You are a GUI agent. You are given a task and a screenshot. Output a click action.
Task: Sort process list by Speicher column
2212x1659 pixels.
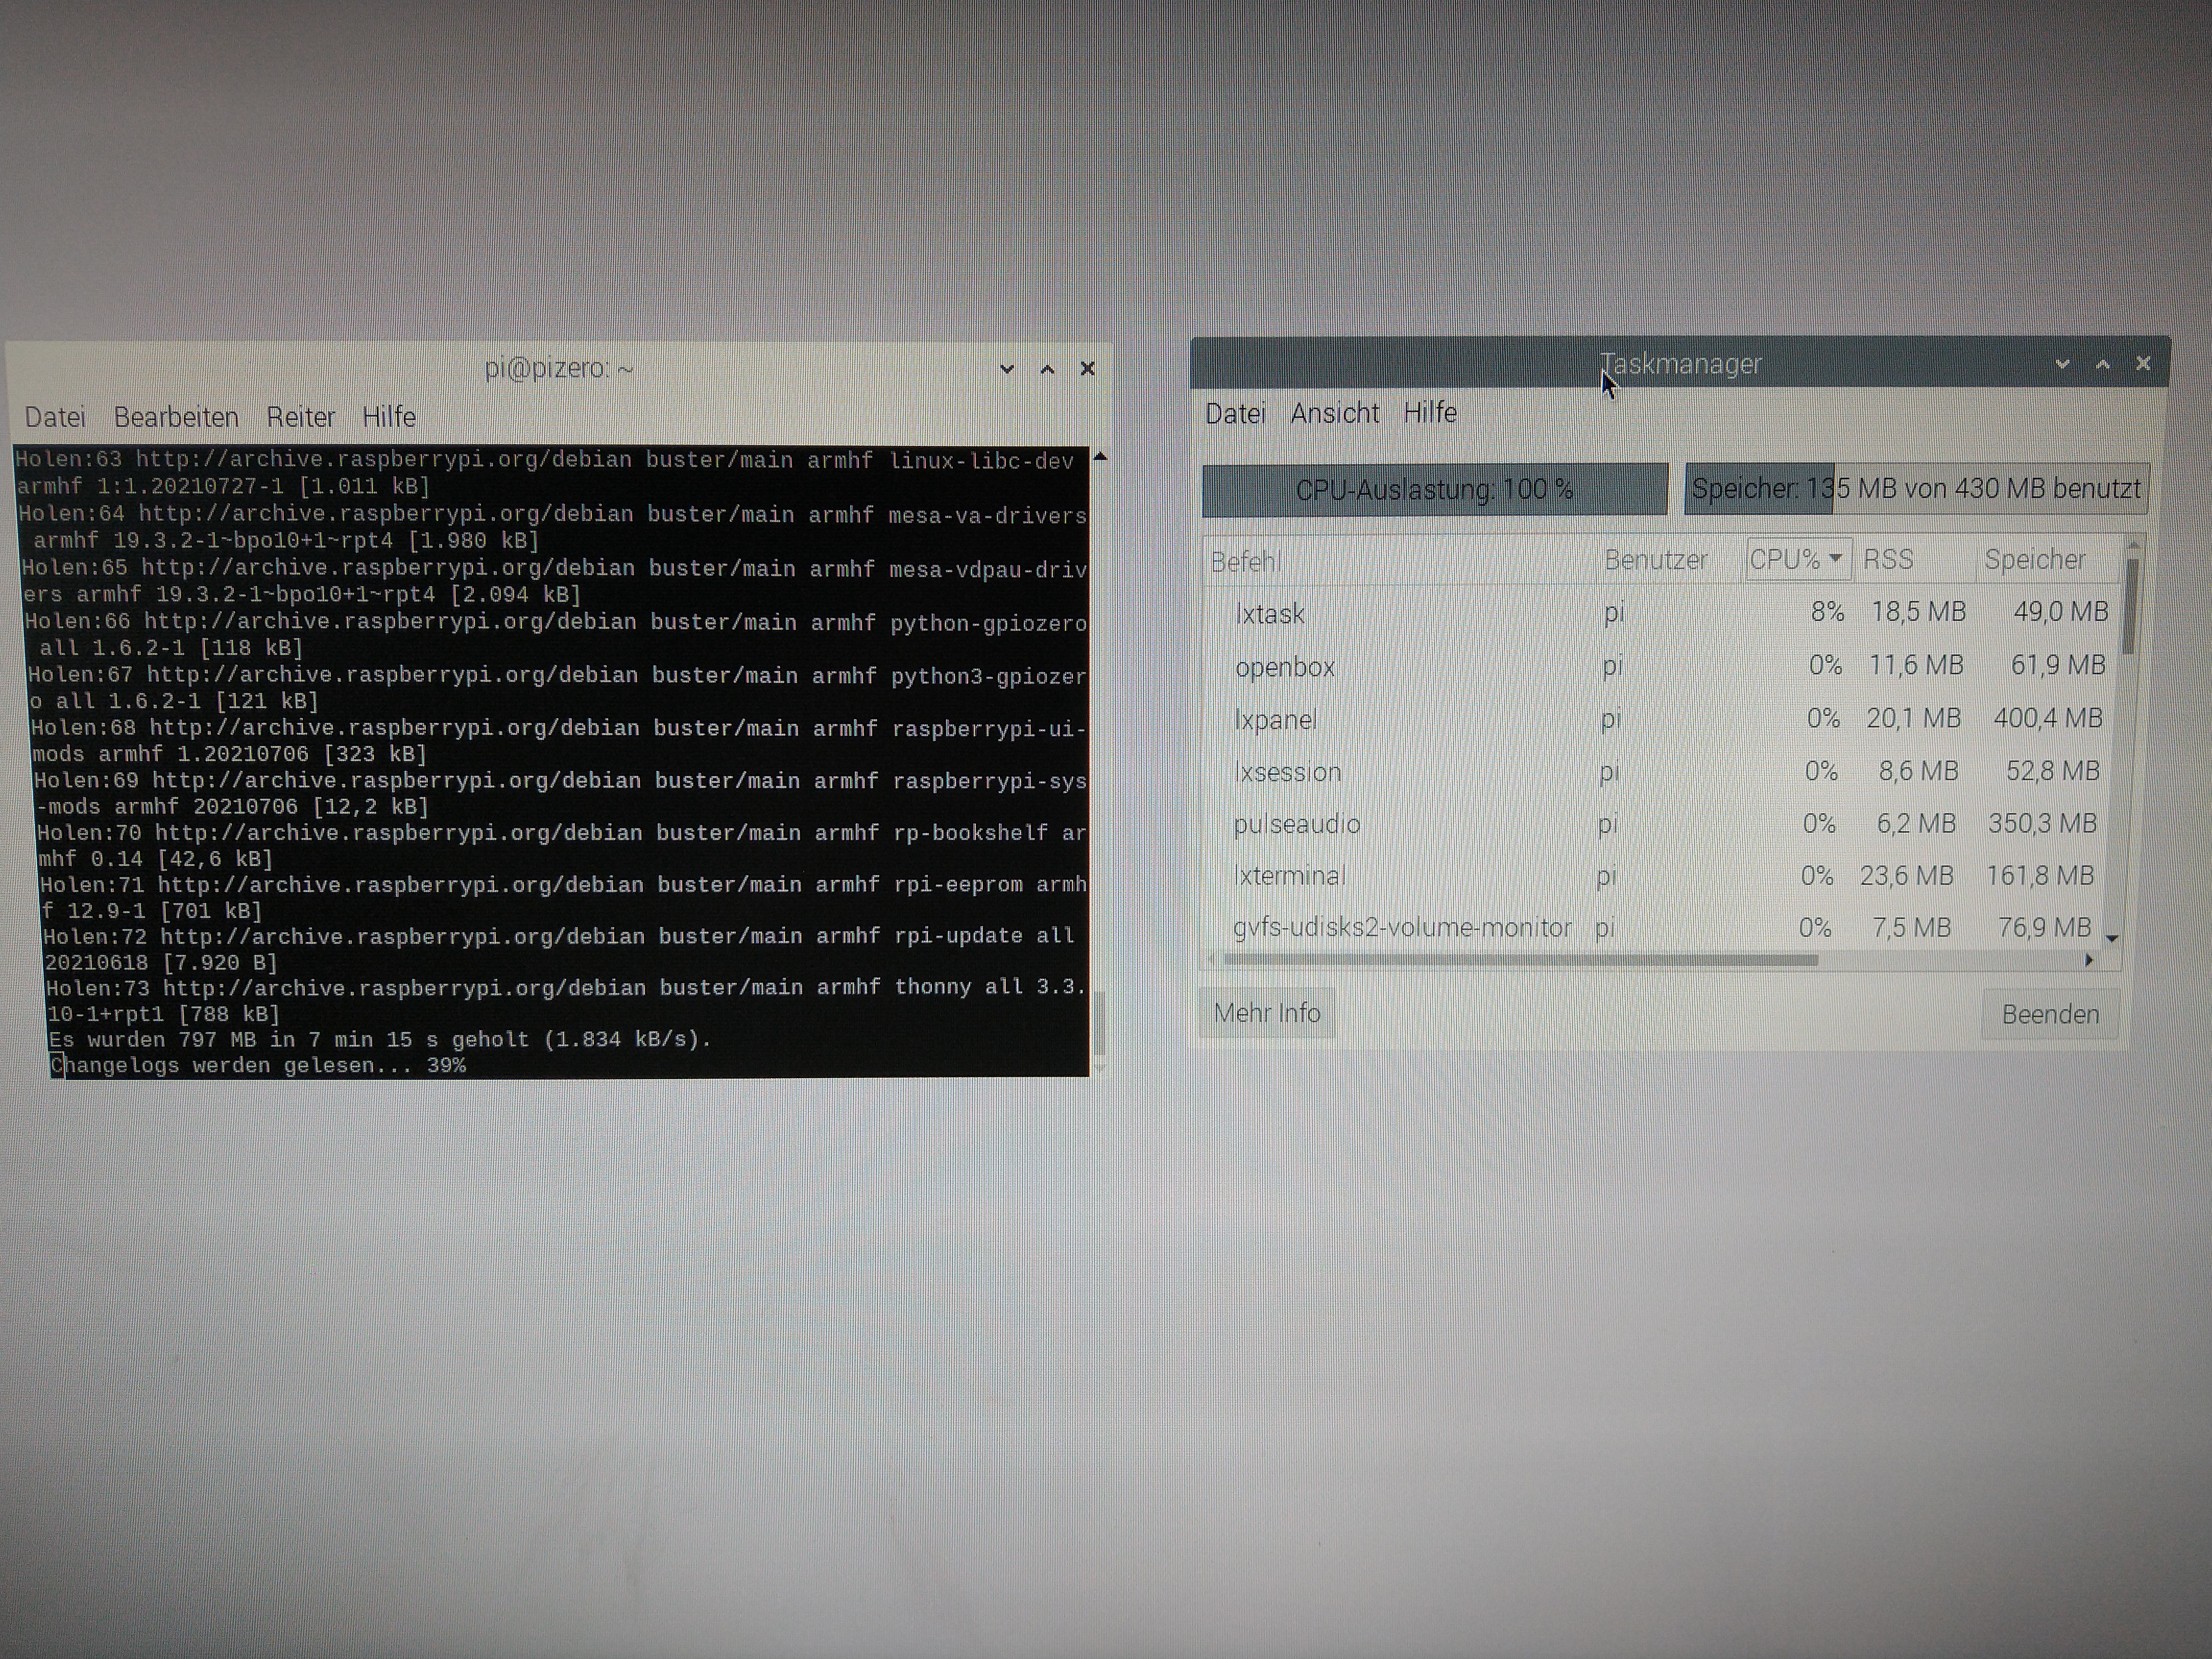tap(2035, 559)
